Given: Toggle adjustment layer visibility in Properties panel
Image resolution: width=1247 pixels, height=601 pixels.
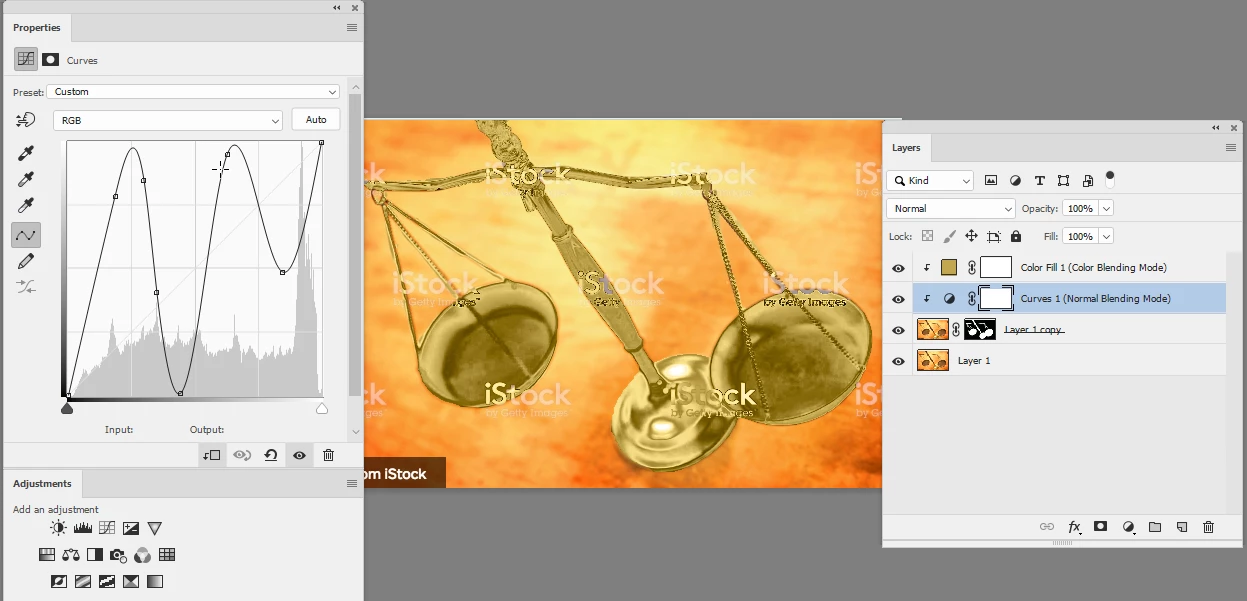Looking at the screenshot, I should (299, 455).
